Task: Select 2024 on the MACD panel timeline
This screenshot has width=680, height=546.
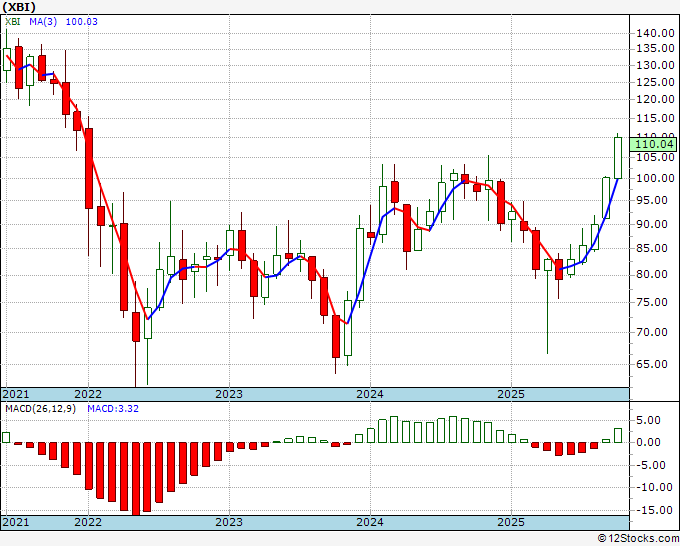Action: point(370,522)
